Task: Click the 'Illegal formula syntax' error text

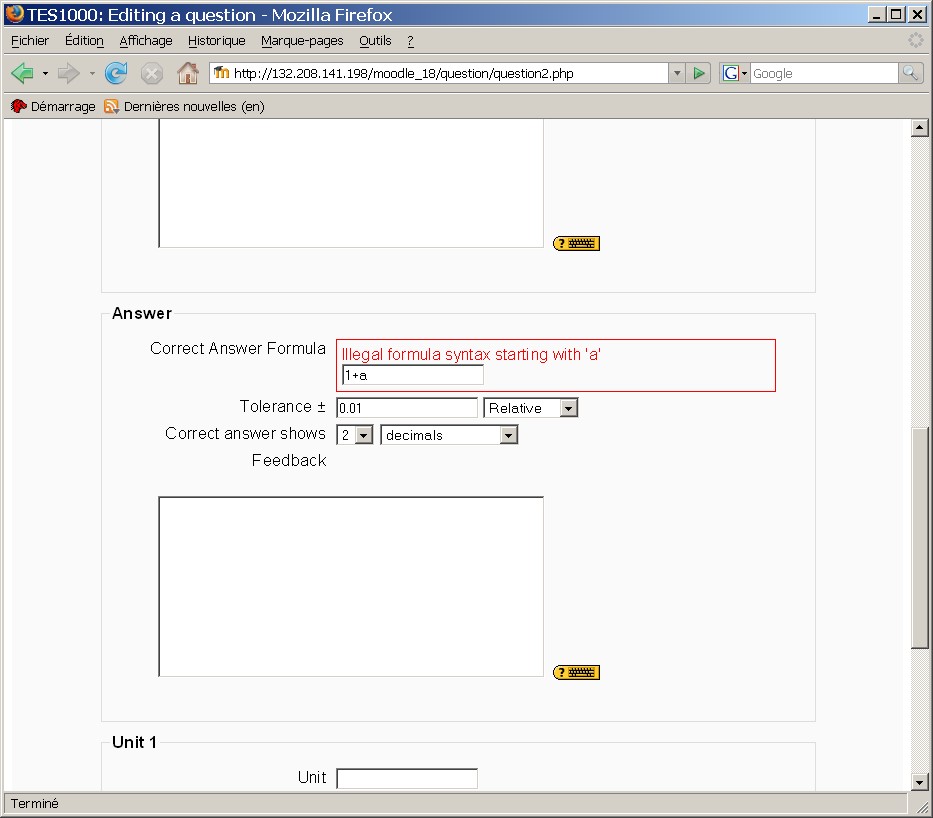Action: click(x=471, y=355)
